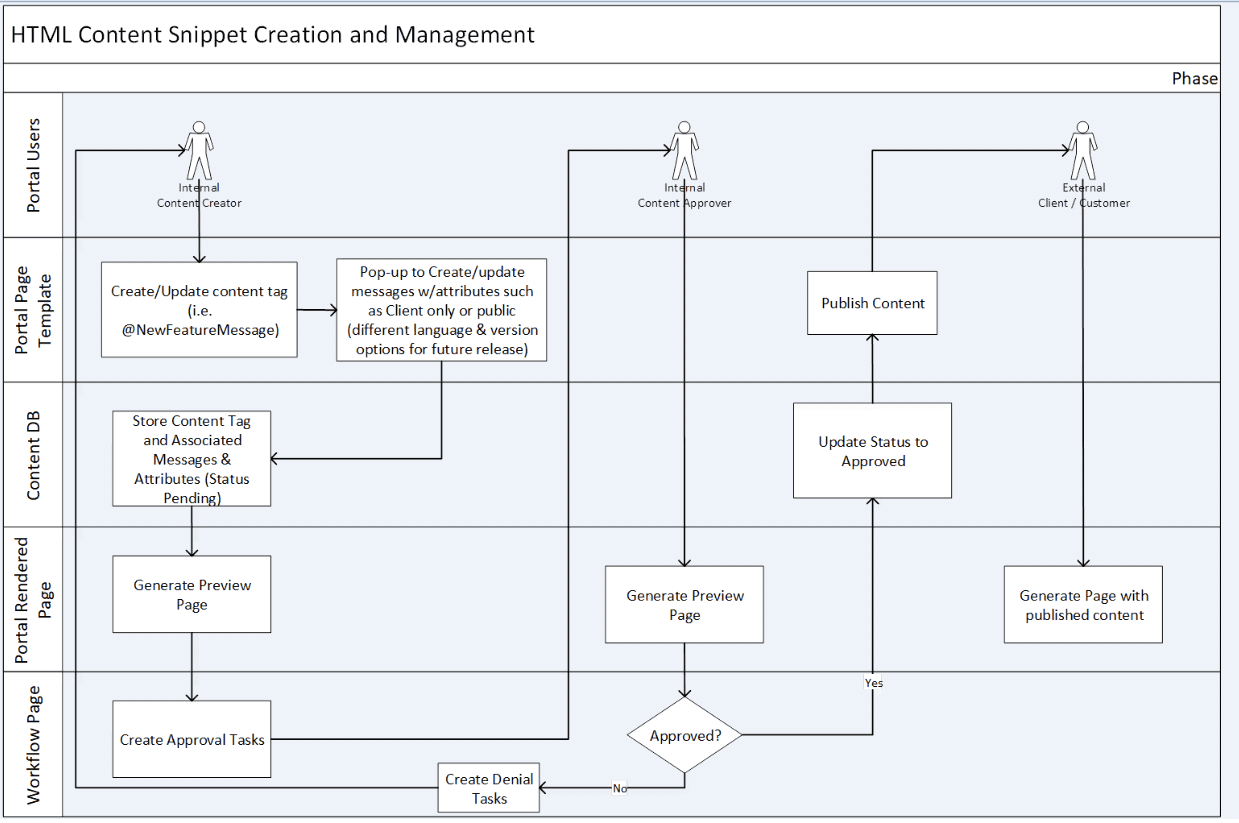Viewport: 1239px width, 823px height.
Task: Click the 'Internal Content Approver' caption text
Action: [x=684, y=195]
